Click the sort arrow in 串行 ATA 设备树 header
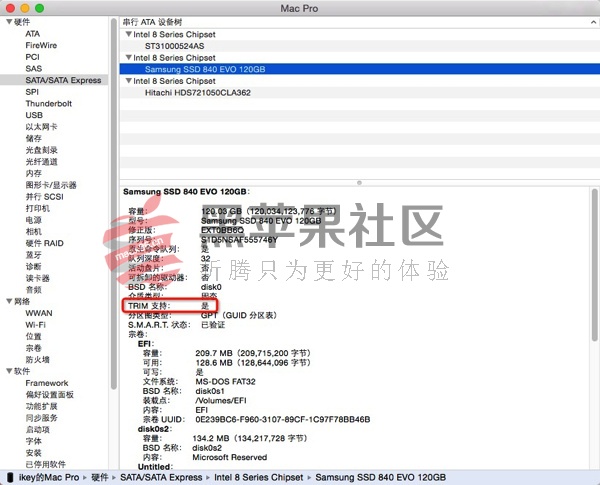 click(593, 22)
